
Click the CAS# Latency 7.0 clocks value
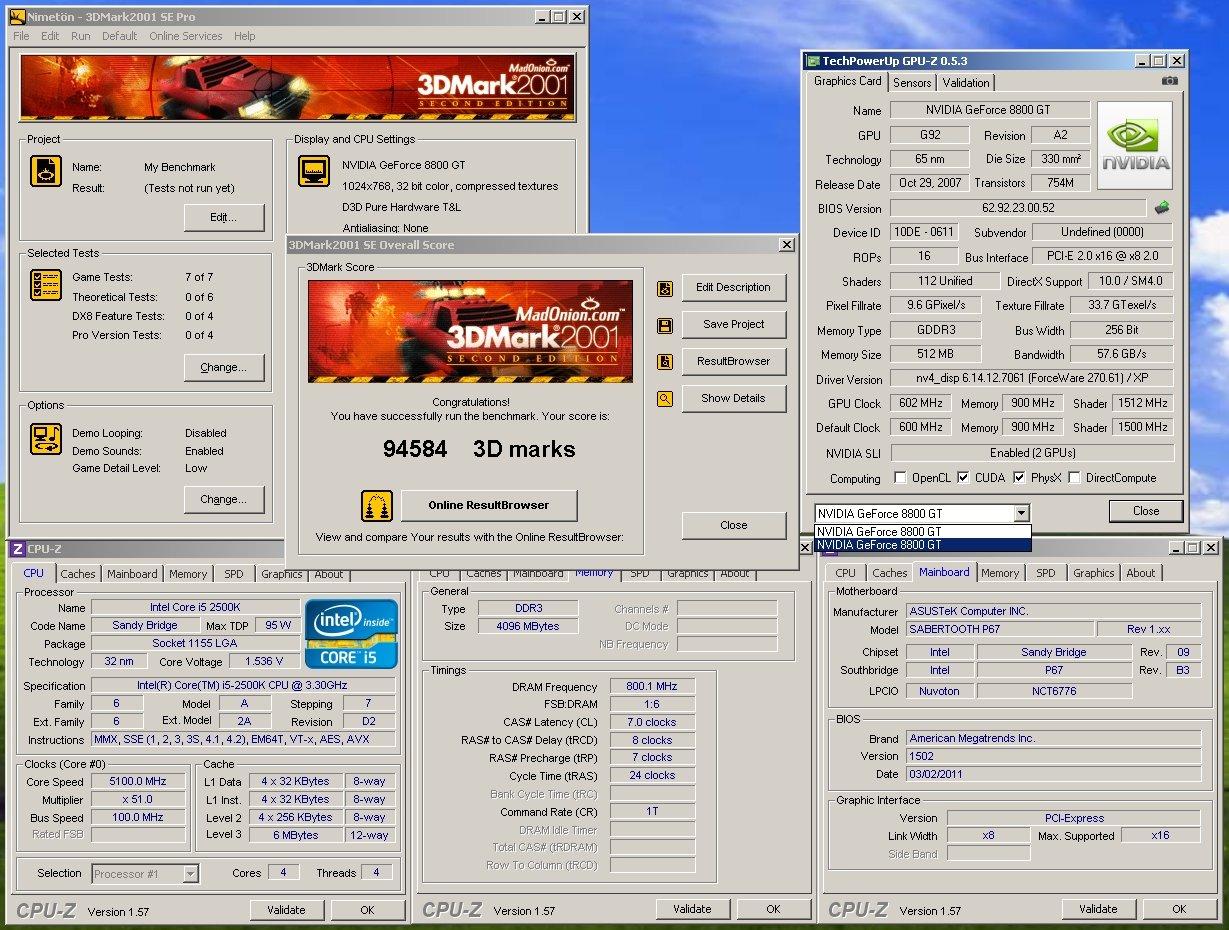[x=652, y=722]
